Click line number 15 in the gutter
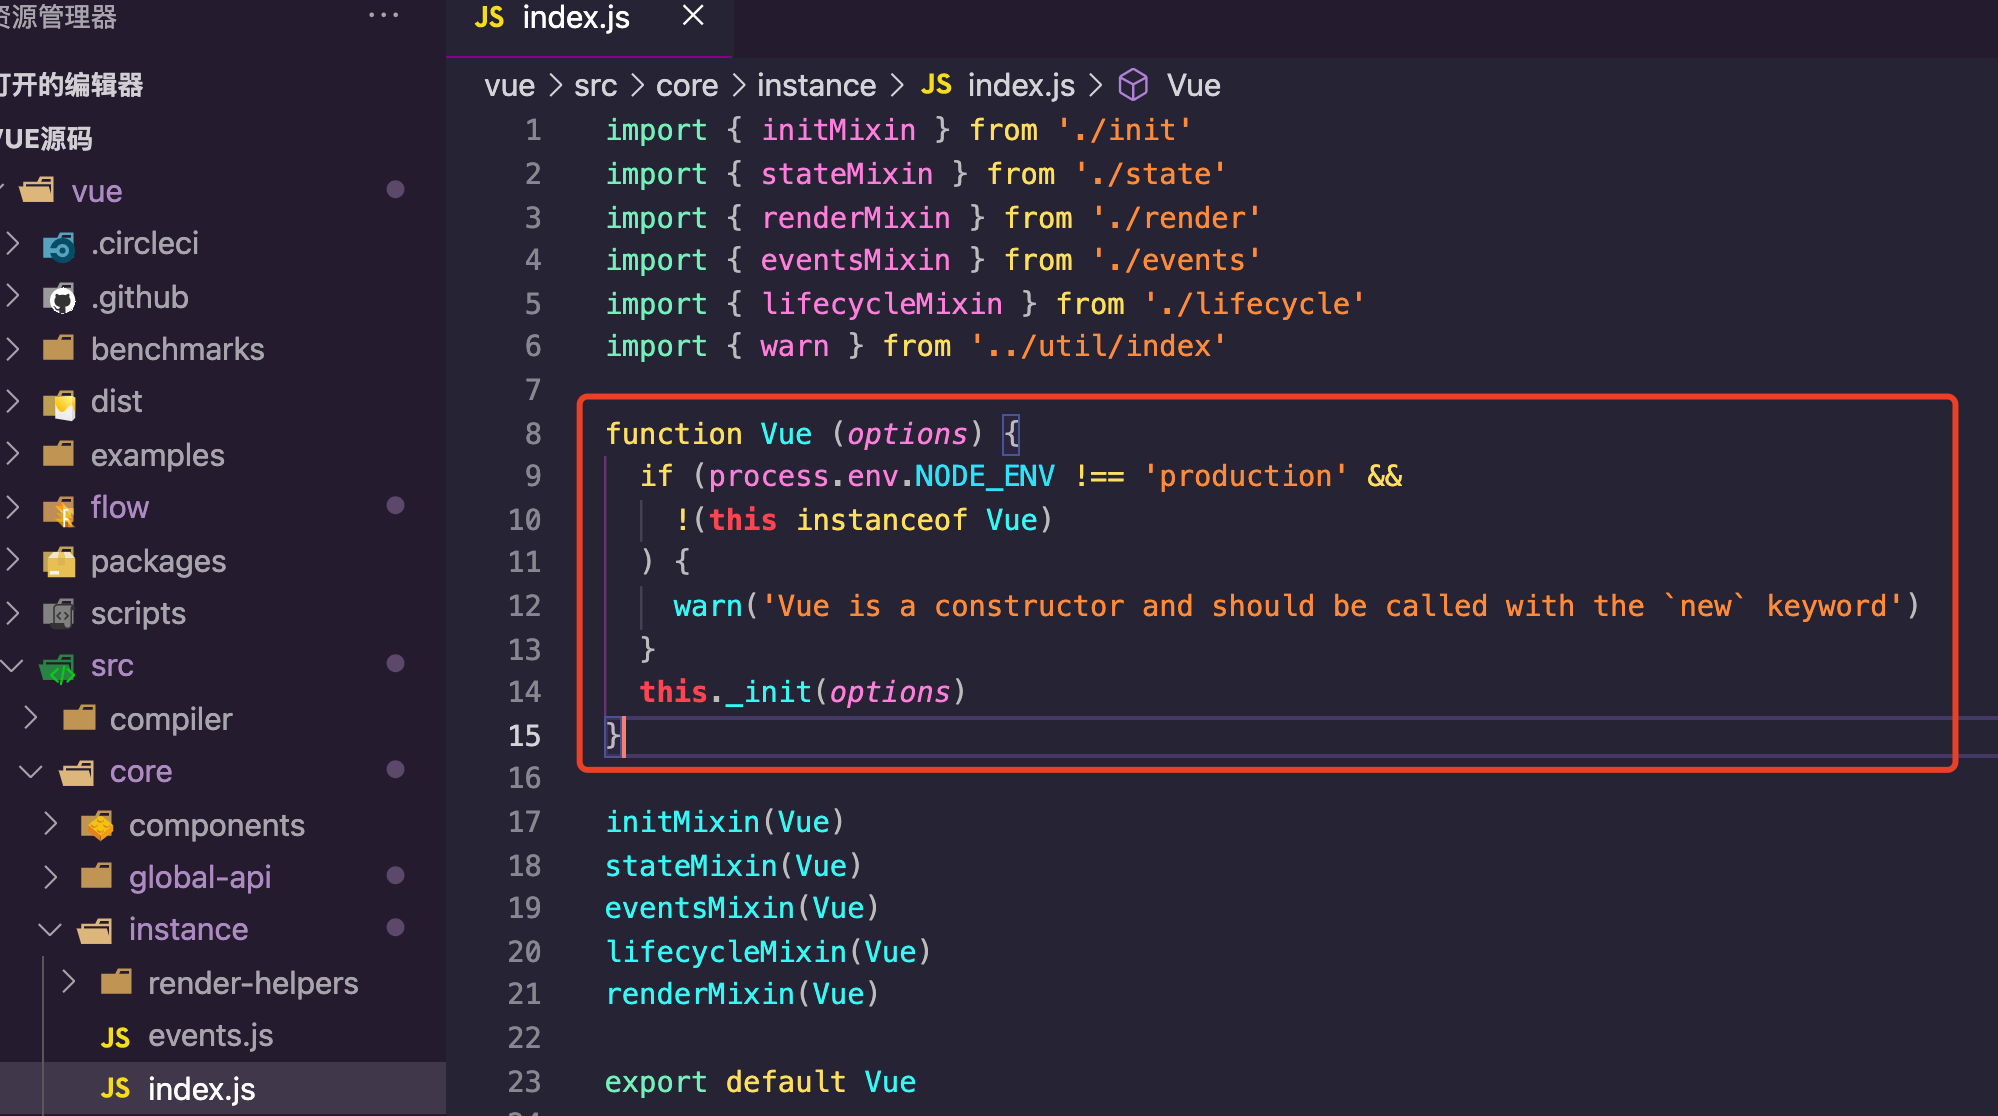Screen dimensions: 1998x1116 [x=524, y=736]
